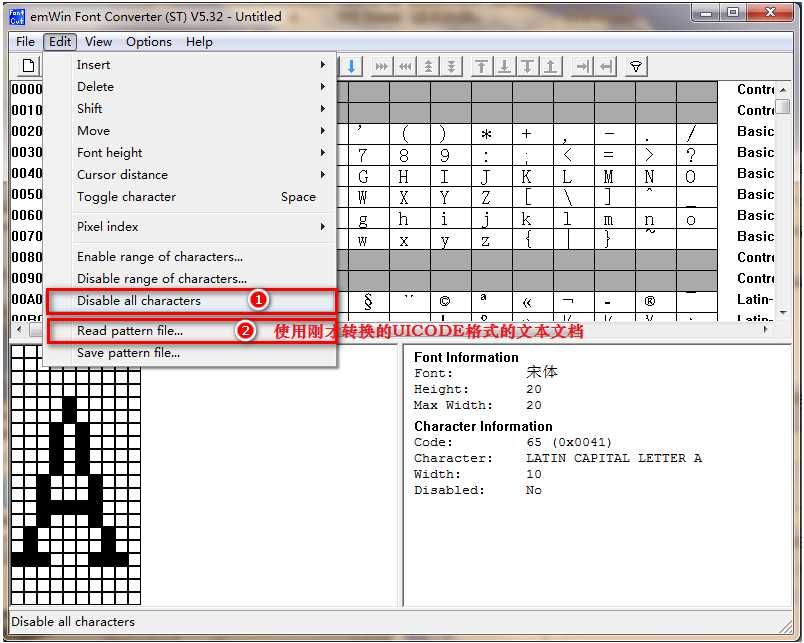
Task: Click row header 00A0
Action: pyautogui.click(x=27, y=299)
